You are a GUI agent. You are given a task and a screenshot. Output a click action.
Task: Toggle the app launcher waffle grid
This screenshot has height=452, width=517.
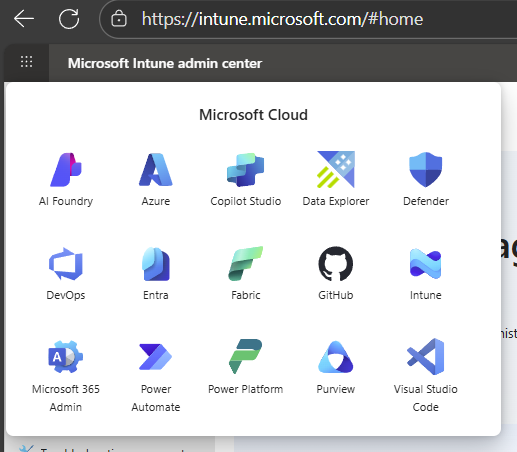click(x=27, y=62)
